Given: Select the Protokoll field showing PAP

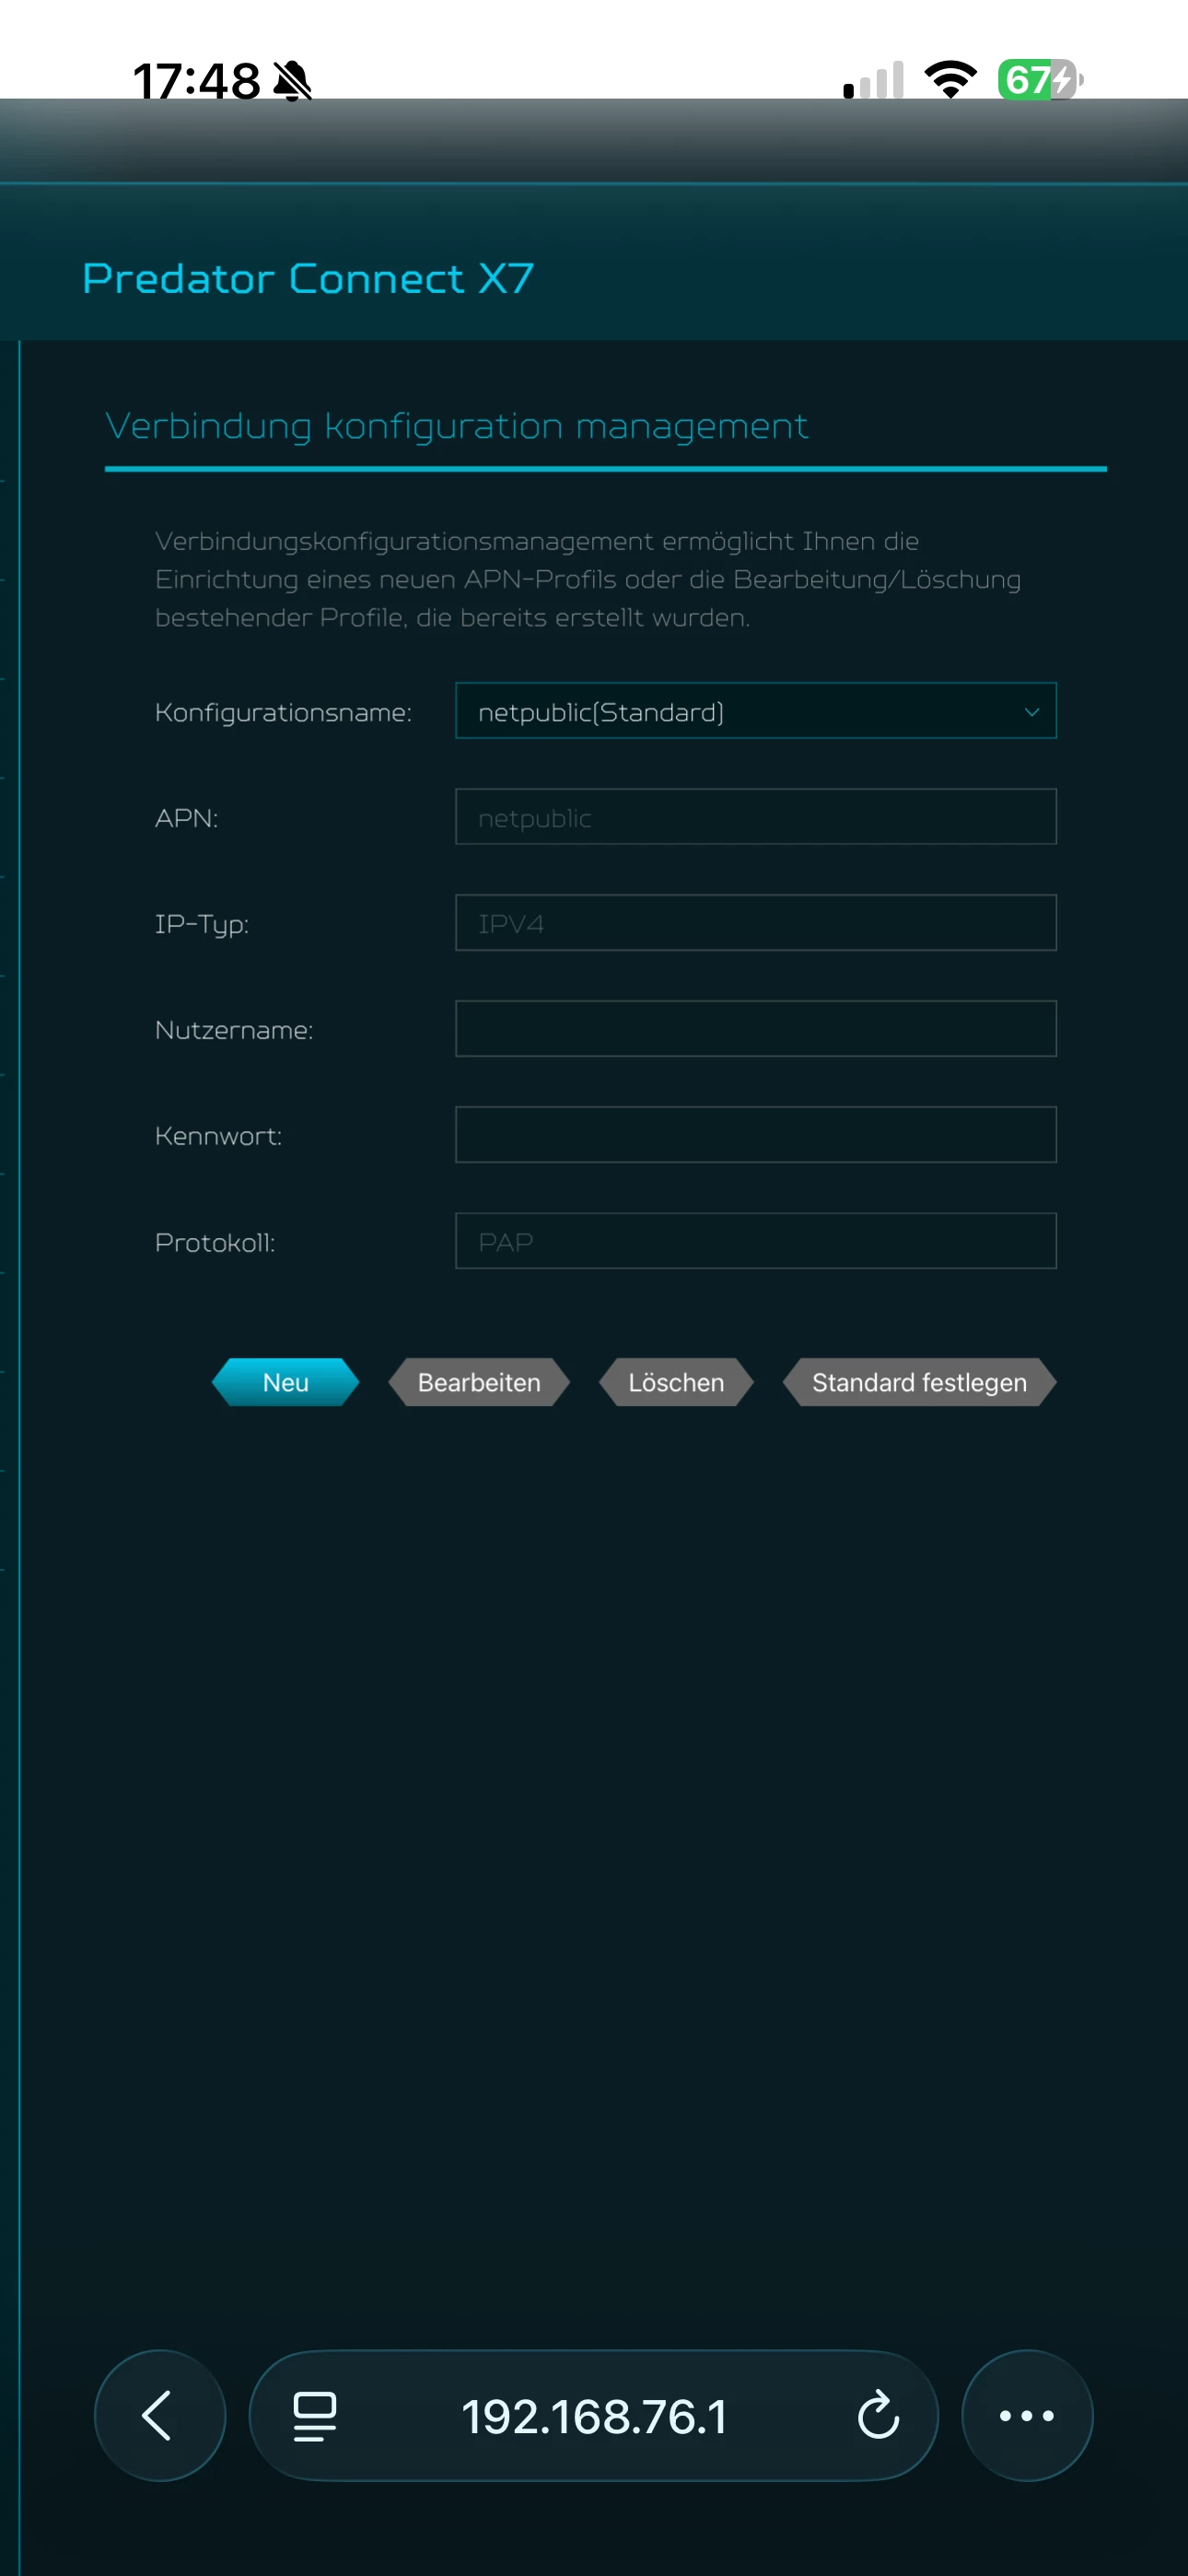Looking at the screenshot, I should pos(755,1241).
